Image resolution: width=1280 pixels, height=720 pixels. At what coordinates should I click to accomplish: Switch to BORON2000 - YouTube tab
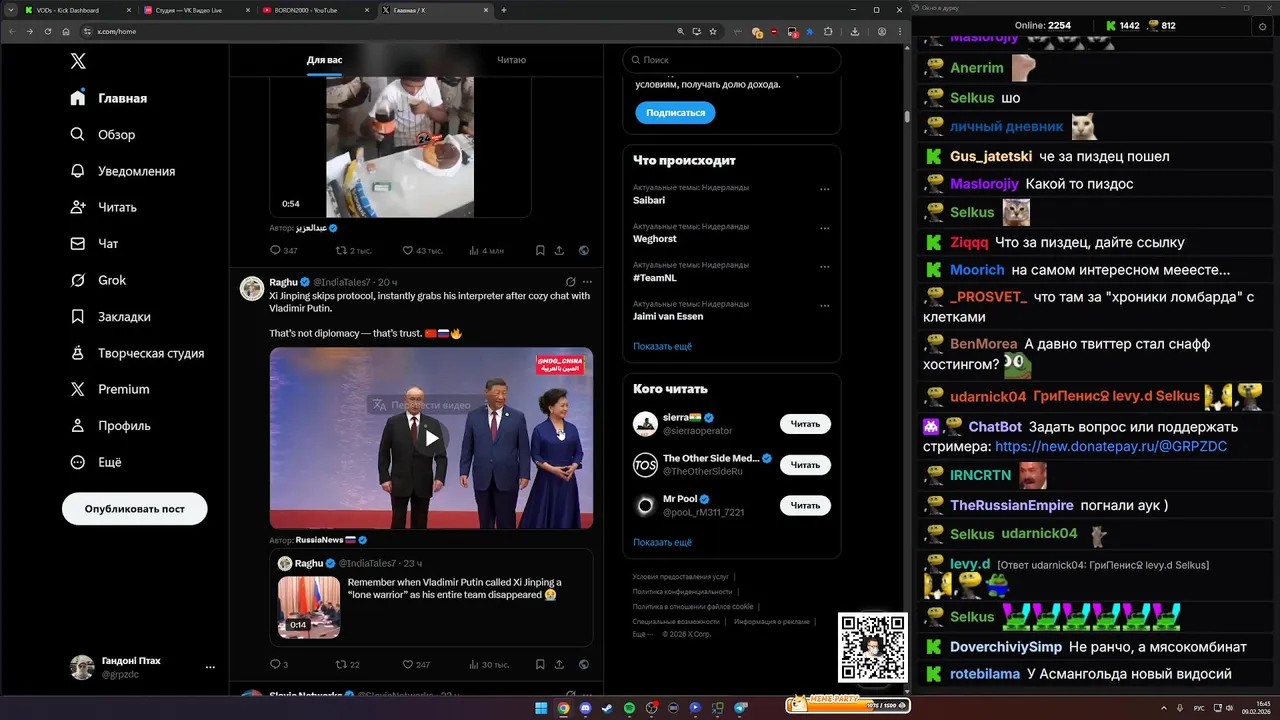tap(315, 10)
